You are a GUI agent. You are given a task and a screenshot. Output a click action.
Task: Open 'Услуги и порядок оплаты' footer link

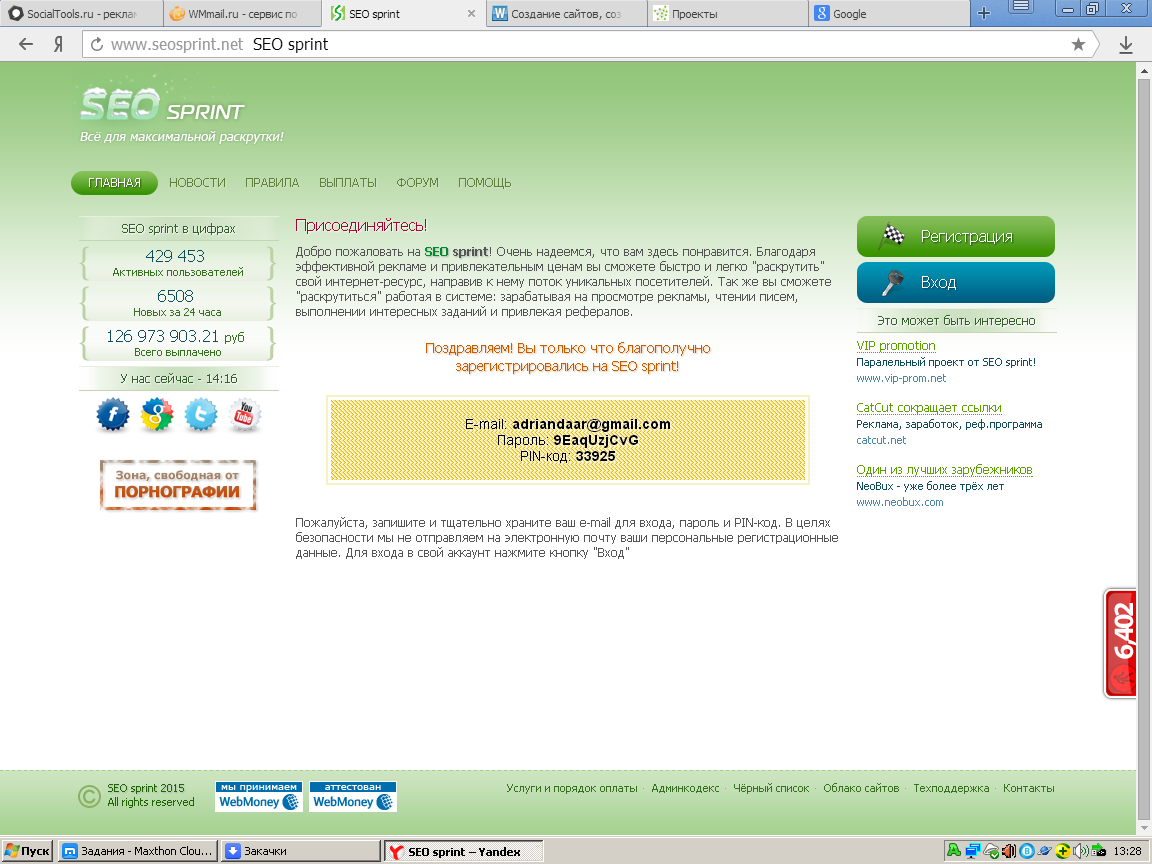pyautogui.click(x=572, y=788)
